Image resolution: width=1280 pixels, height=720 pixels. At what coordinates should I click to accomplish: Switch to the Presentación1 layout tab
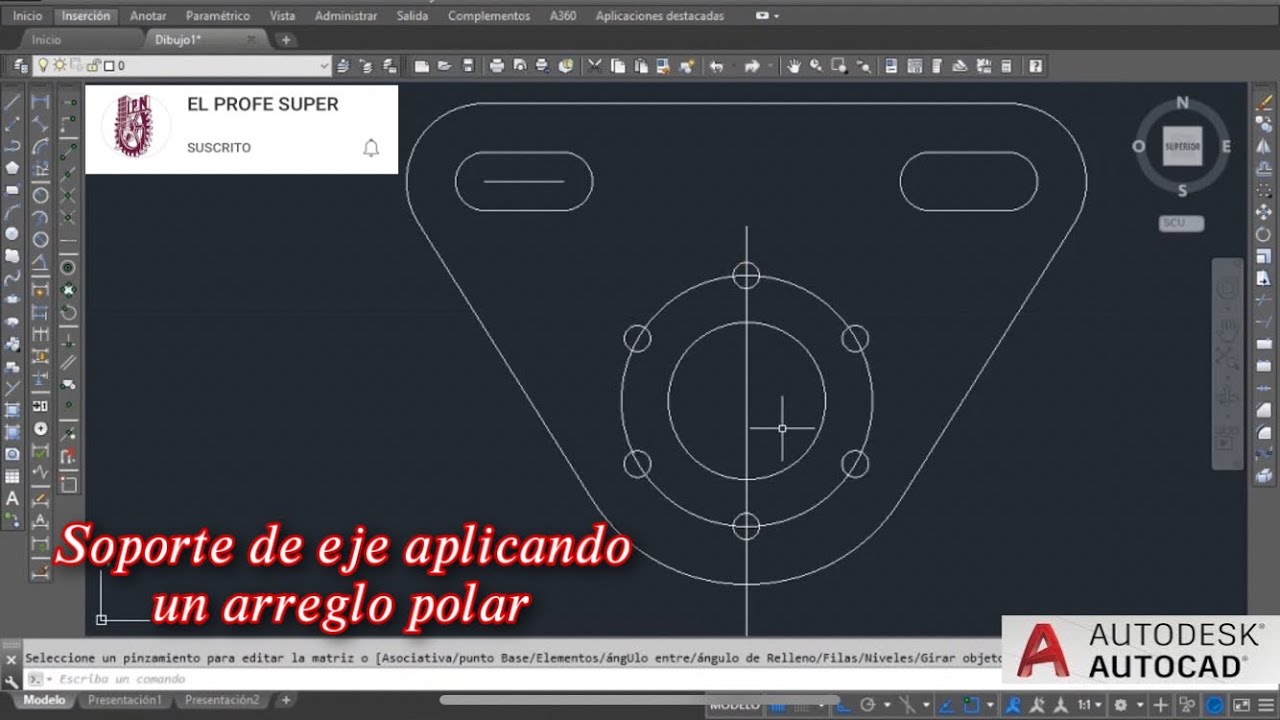125,700
